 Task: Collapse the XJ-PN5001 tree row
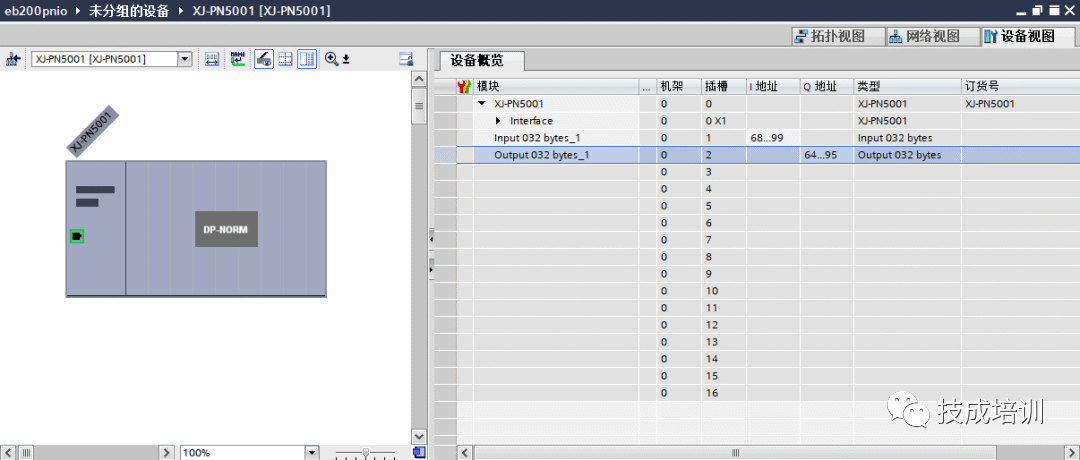[482, 103]
